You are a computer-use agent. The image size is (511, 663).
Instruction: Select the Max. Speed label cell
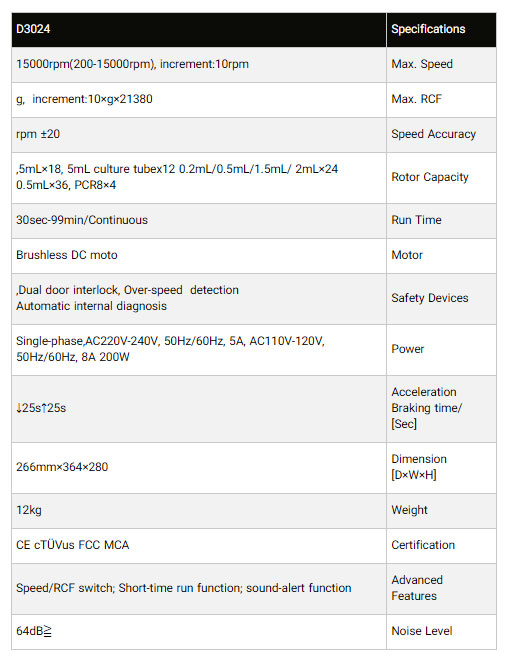[441, 65]
